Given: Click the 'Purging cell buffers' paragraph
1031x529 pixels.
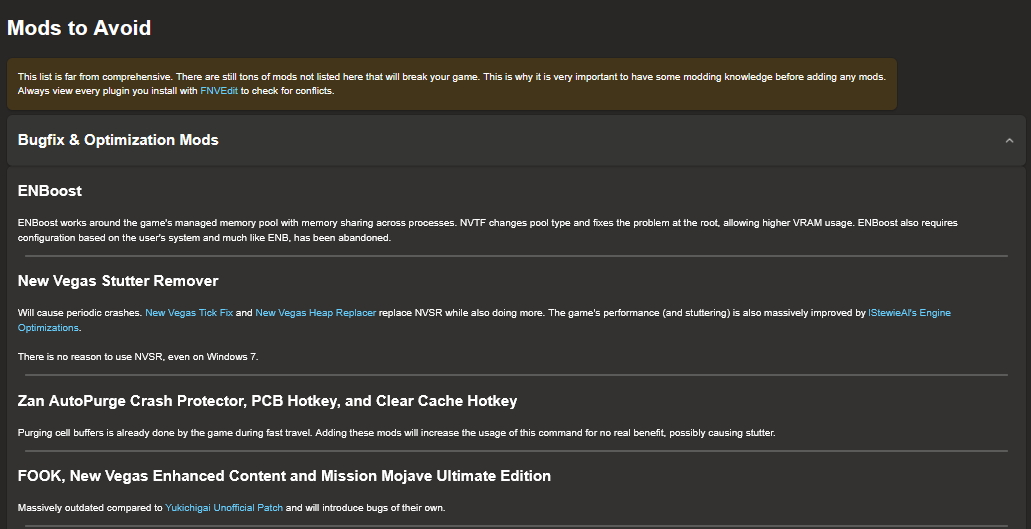Looking at the screenshot, I should point(396,433).
